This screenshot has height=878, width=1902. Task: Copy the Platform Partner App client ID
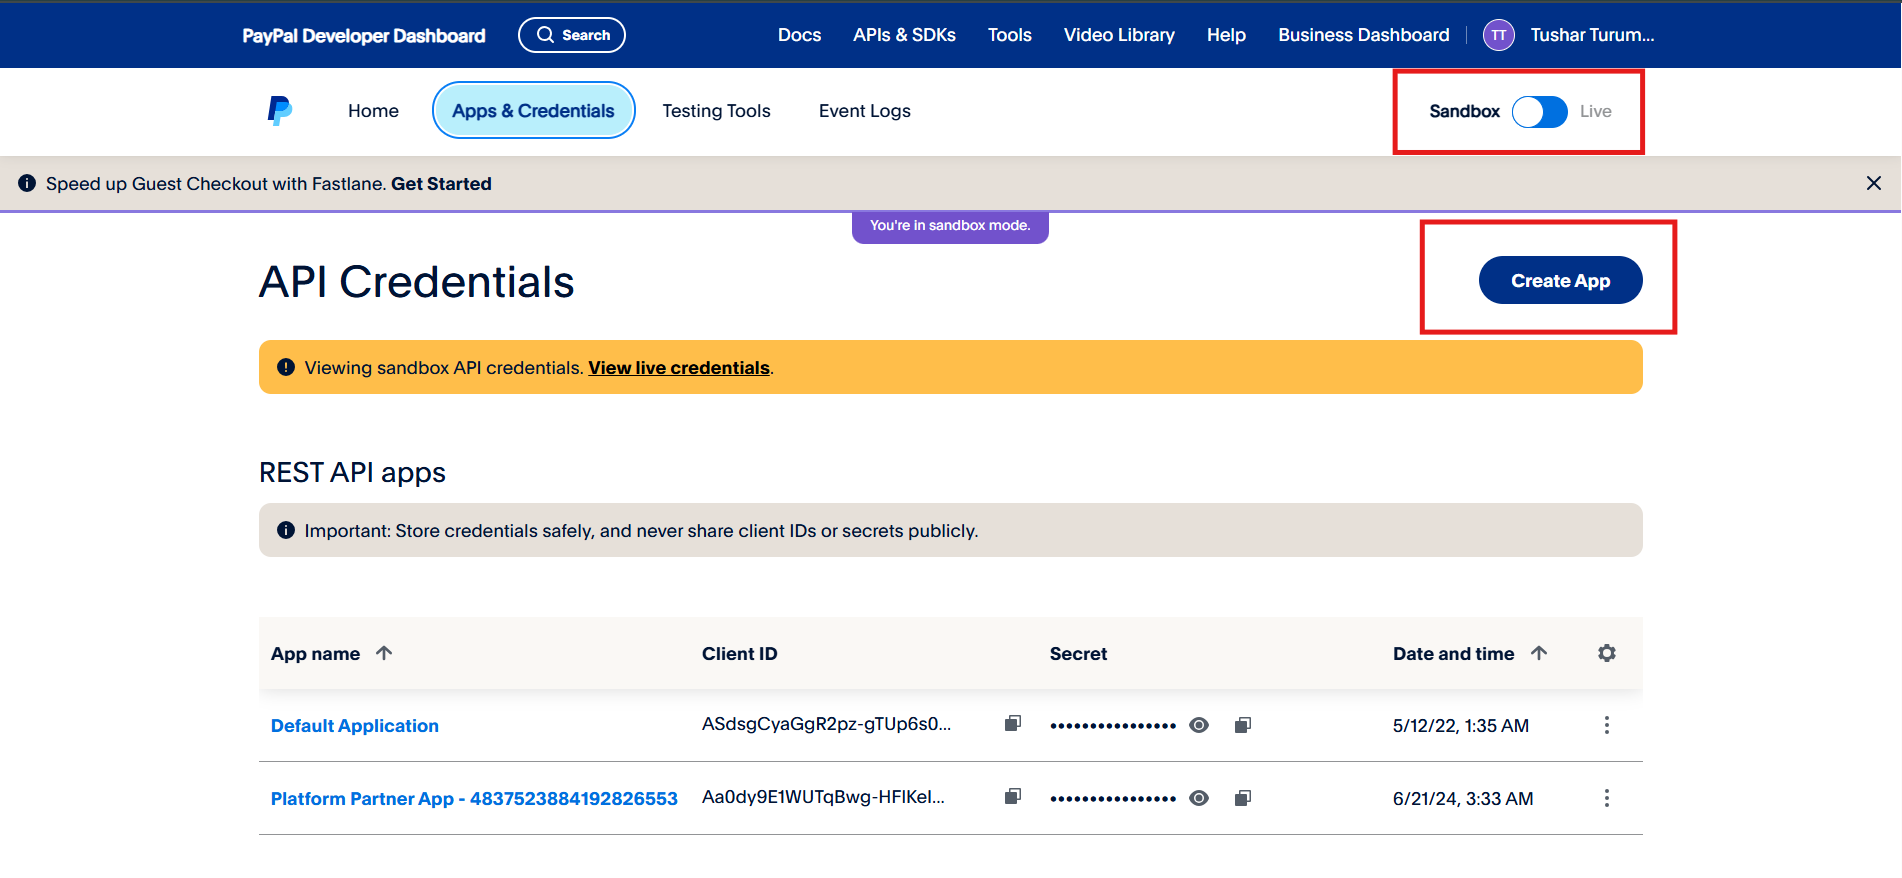pos(1012,796)
